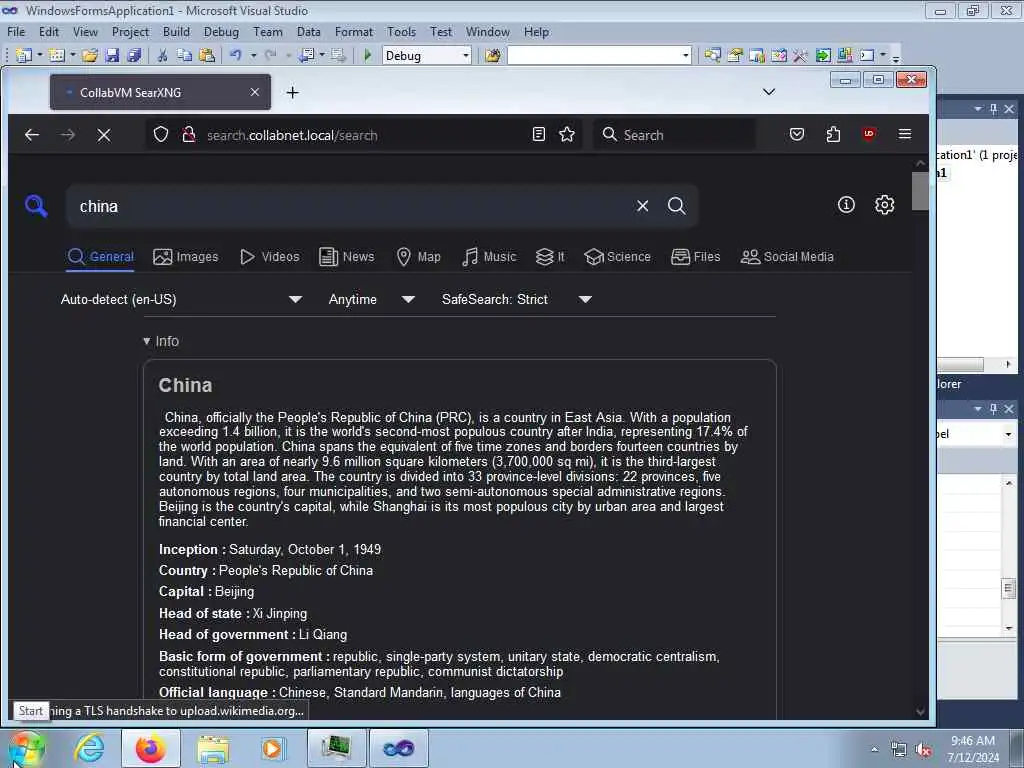
Task: Open the Build menu
Action: pyautogui.click(x=176, y=31)
